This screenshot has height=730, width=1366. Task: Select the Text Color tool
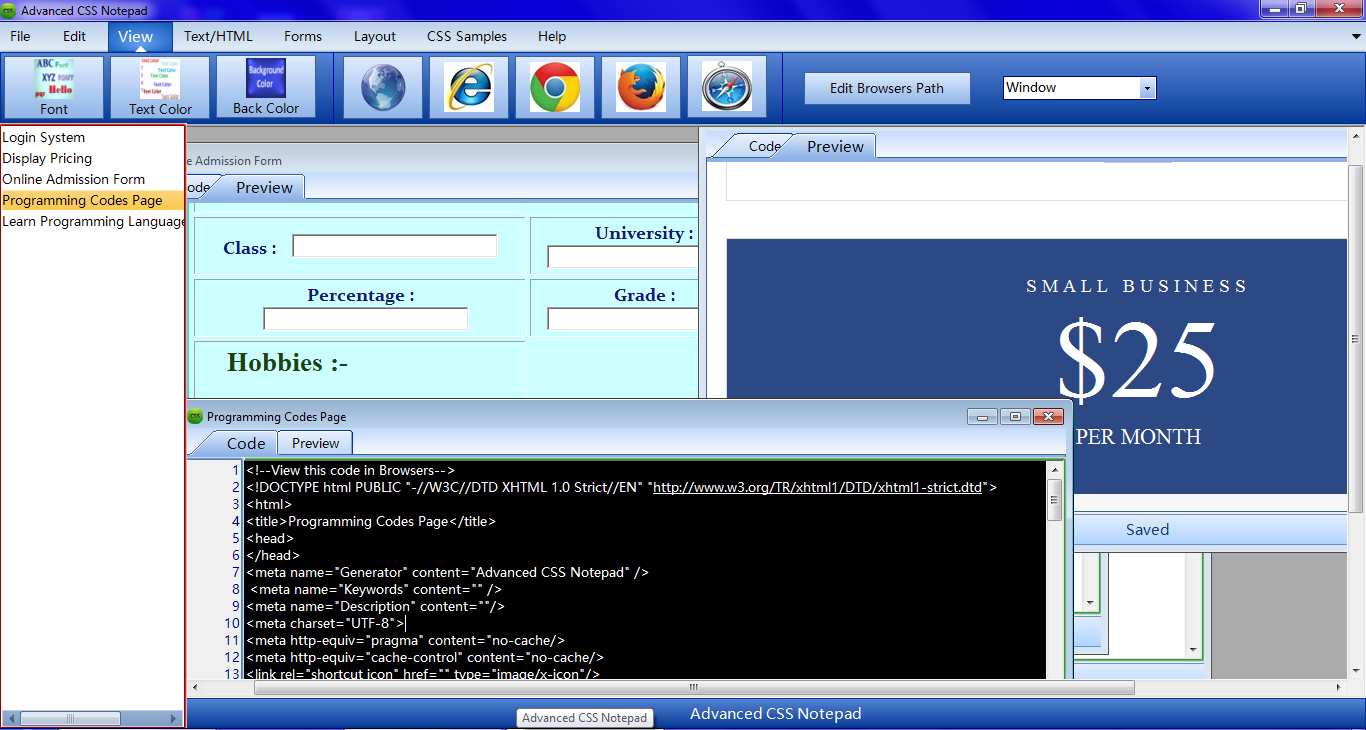[160, 86]
